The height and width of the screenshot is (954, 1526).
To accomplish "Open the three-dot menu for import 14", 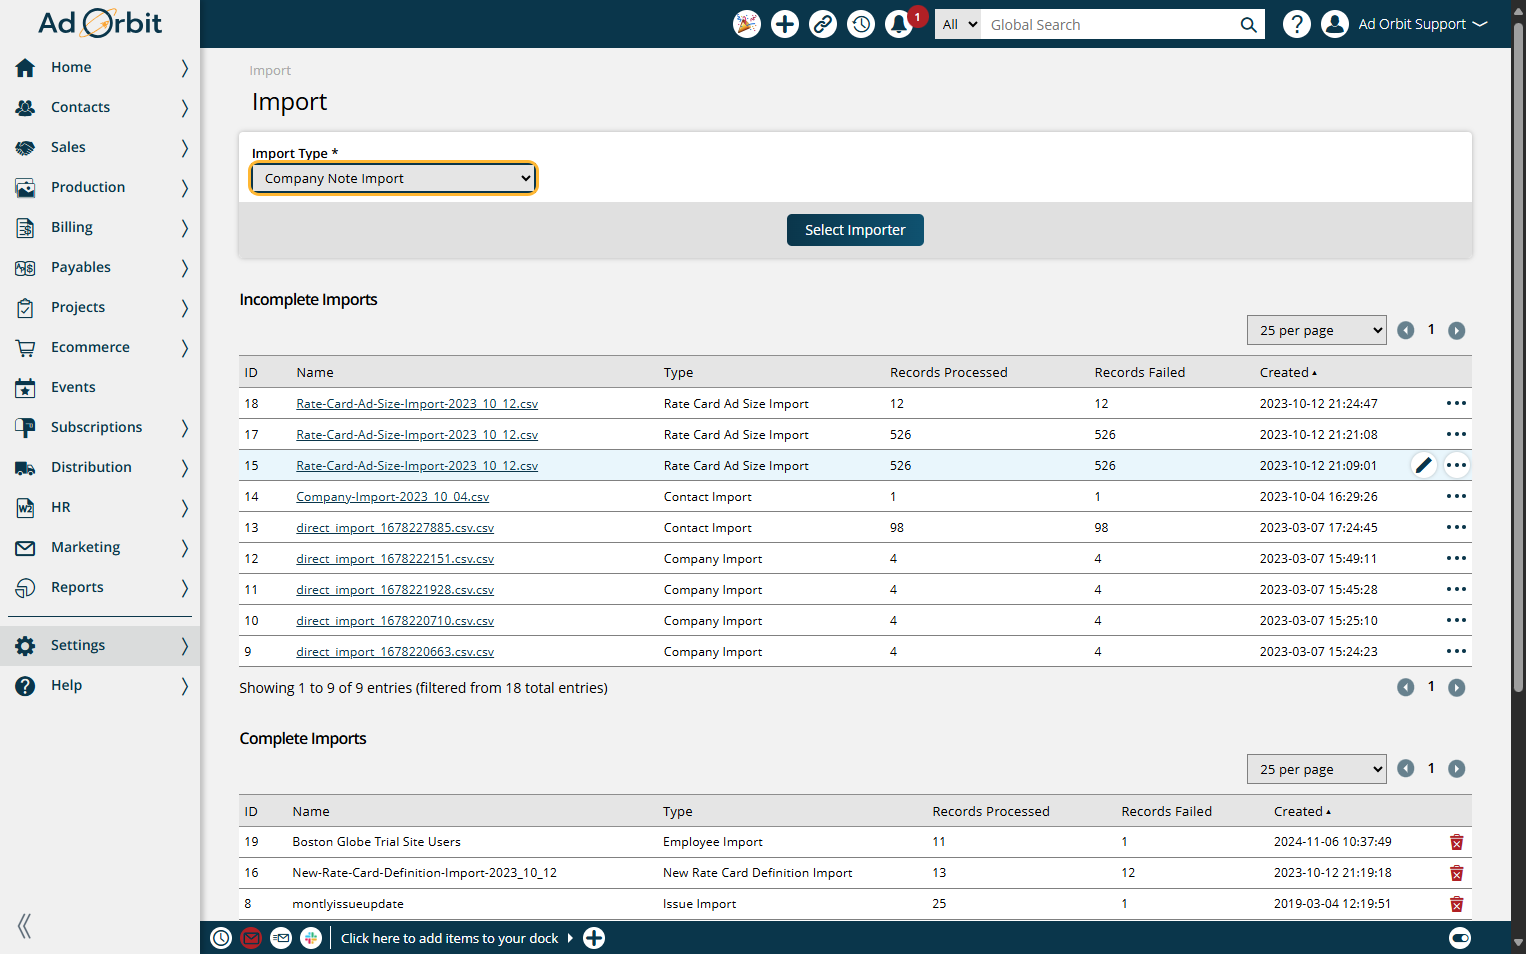I will point(1456,496).
